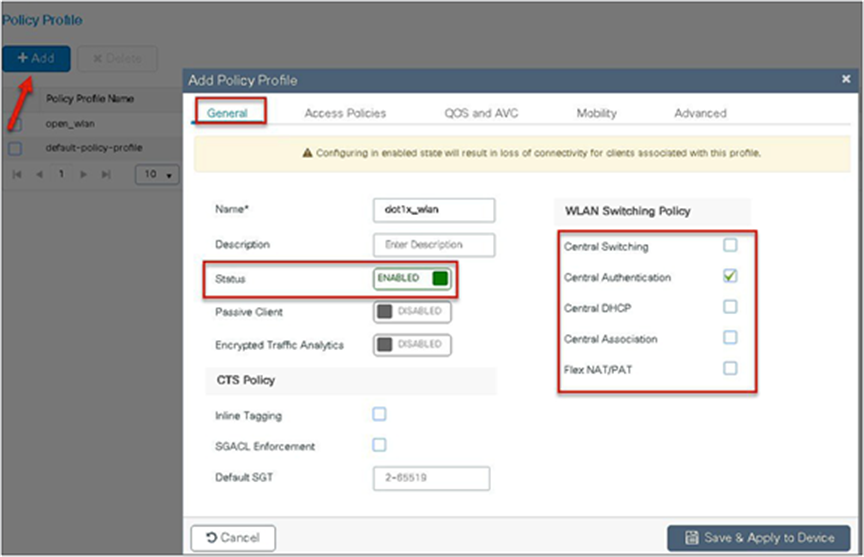Turn on Passive Client toggle

point(412,312)
